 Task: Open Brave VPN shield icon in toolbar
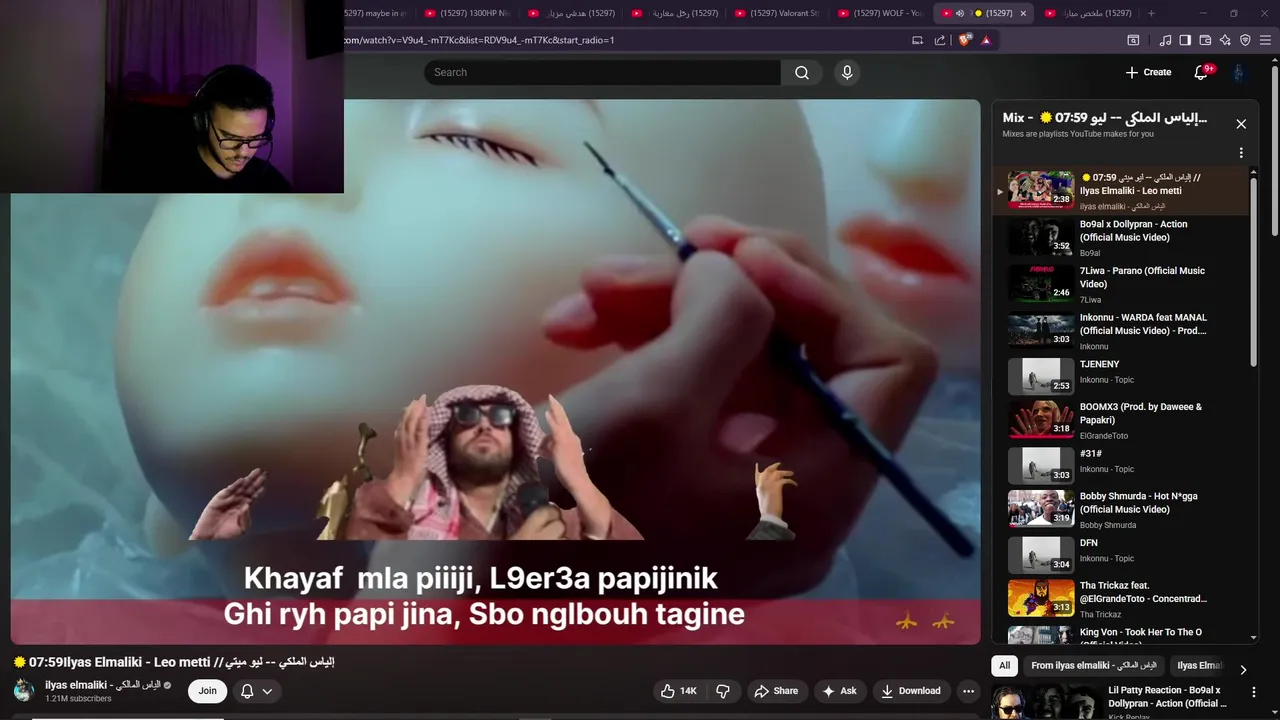(x=1245, y=40)
